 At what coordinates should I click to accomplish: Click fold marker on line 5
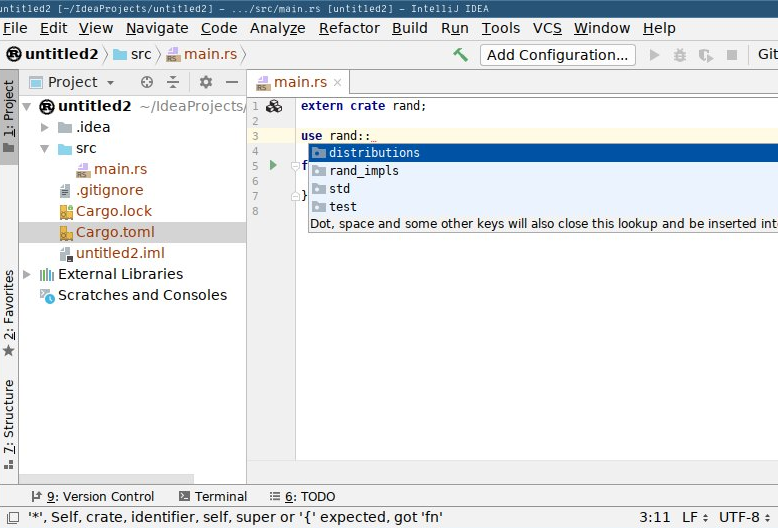pyautogui.click(x=295, y=166)
